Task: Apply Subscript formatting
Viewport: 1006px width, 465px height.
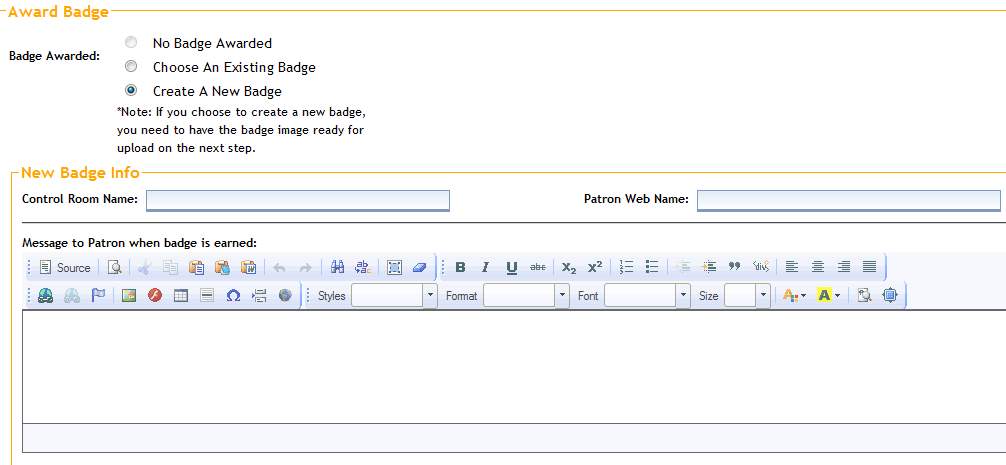Action: 568,267
